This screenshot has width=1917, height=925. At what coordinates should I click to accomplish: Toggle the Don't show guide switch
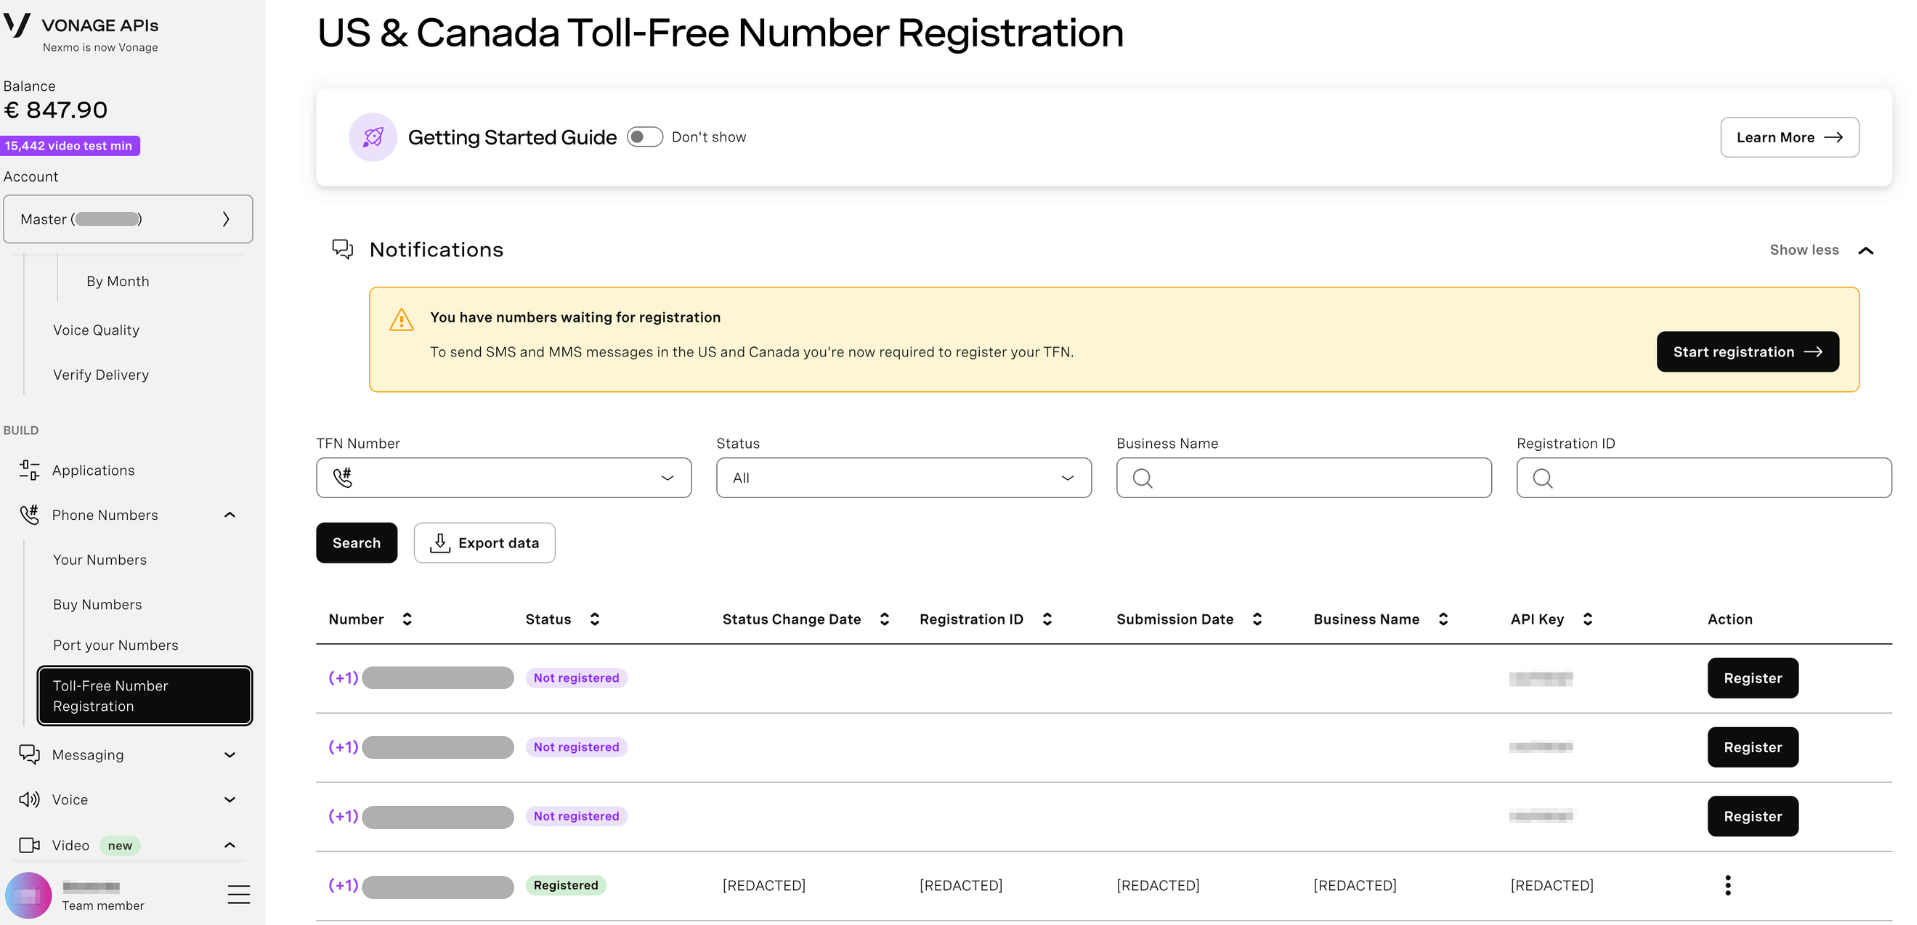[645, 137]
